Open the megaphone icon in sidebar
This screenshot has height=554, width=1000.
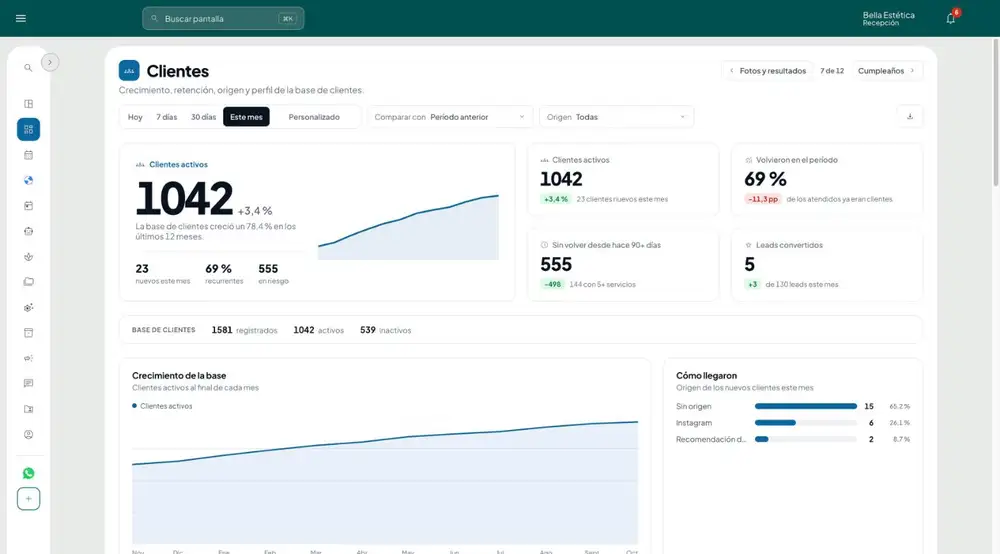28,358
